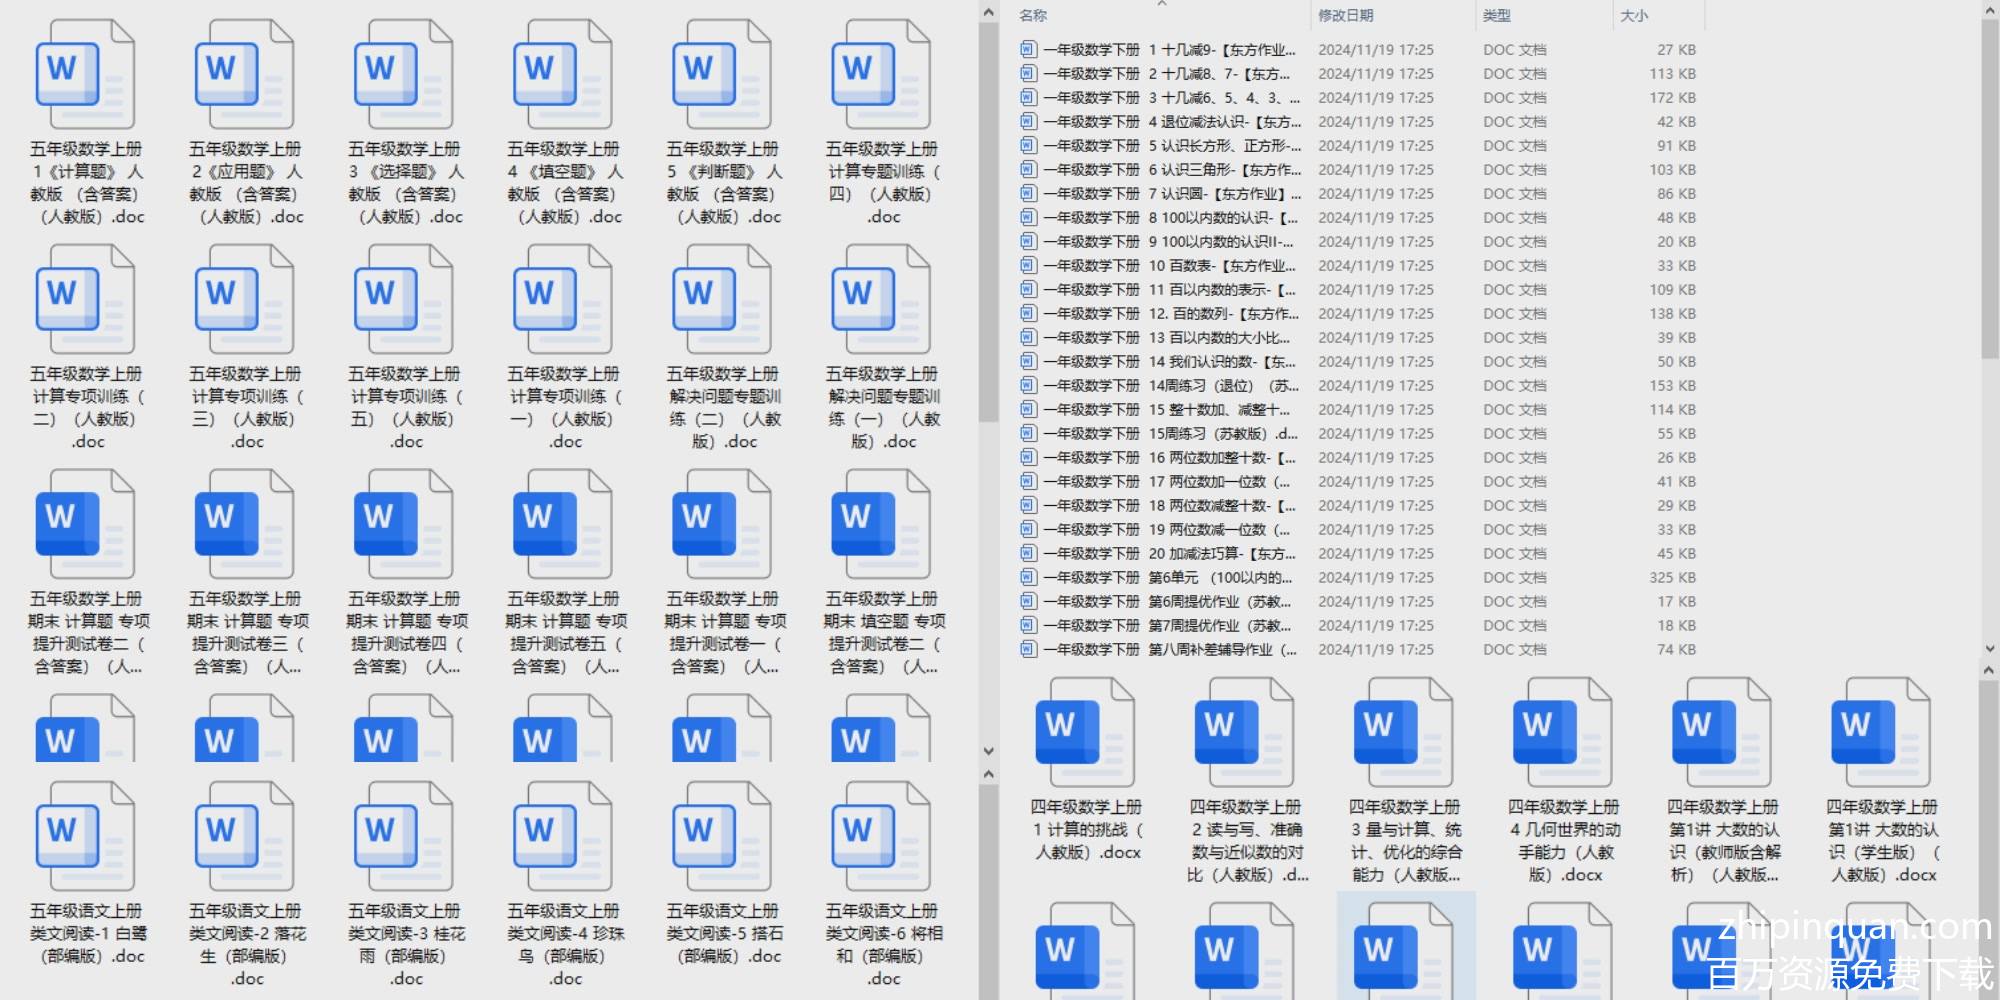Click list row 17 两位数加一位数
2000x1000 pixels.
pos(1358,481)
